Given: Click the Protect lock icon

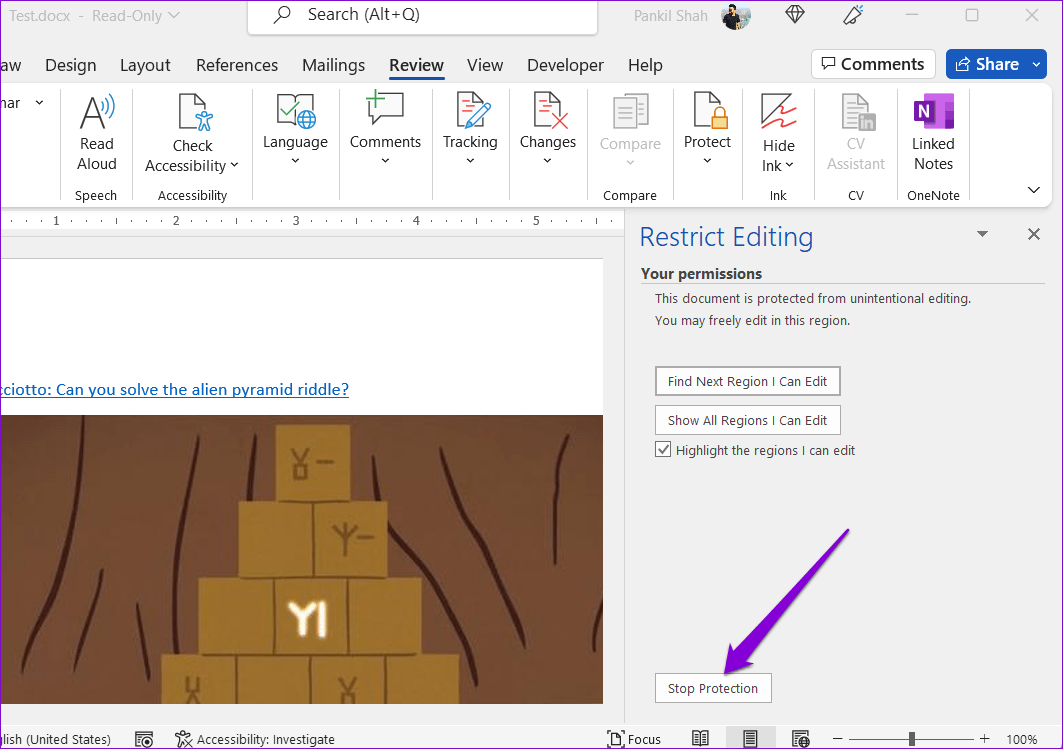Looking at the screenshot, I should click(707, 111).
